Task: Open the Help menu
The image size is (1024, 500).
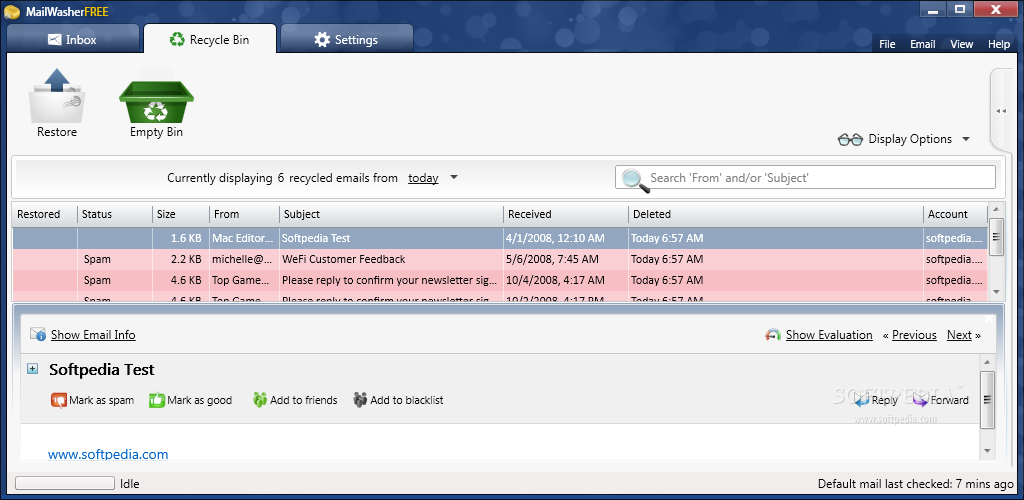Action: coord(999,44)
